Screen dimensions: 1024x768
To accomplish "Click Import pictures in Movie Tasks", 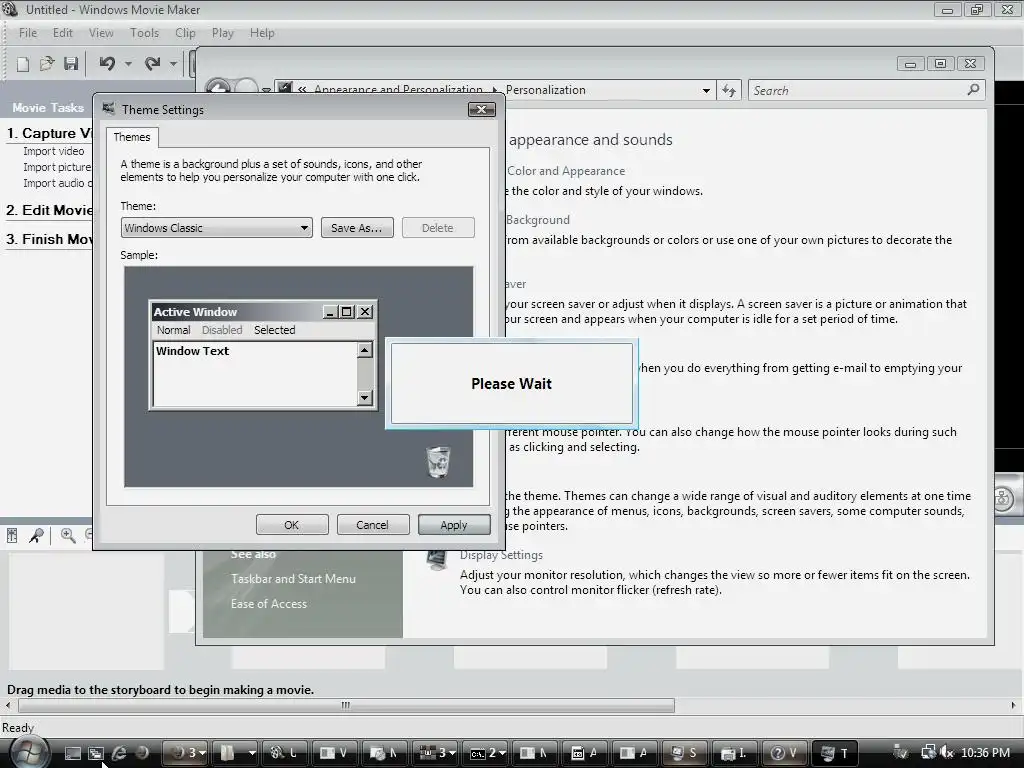I will point(57,167).
